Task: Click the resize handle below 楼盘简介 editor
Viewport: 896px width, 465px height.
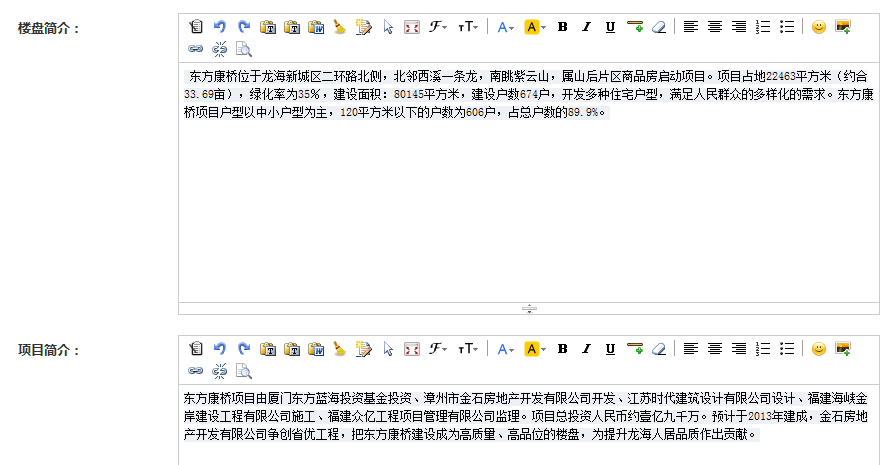Action: [x=529, y=308]
